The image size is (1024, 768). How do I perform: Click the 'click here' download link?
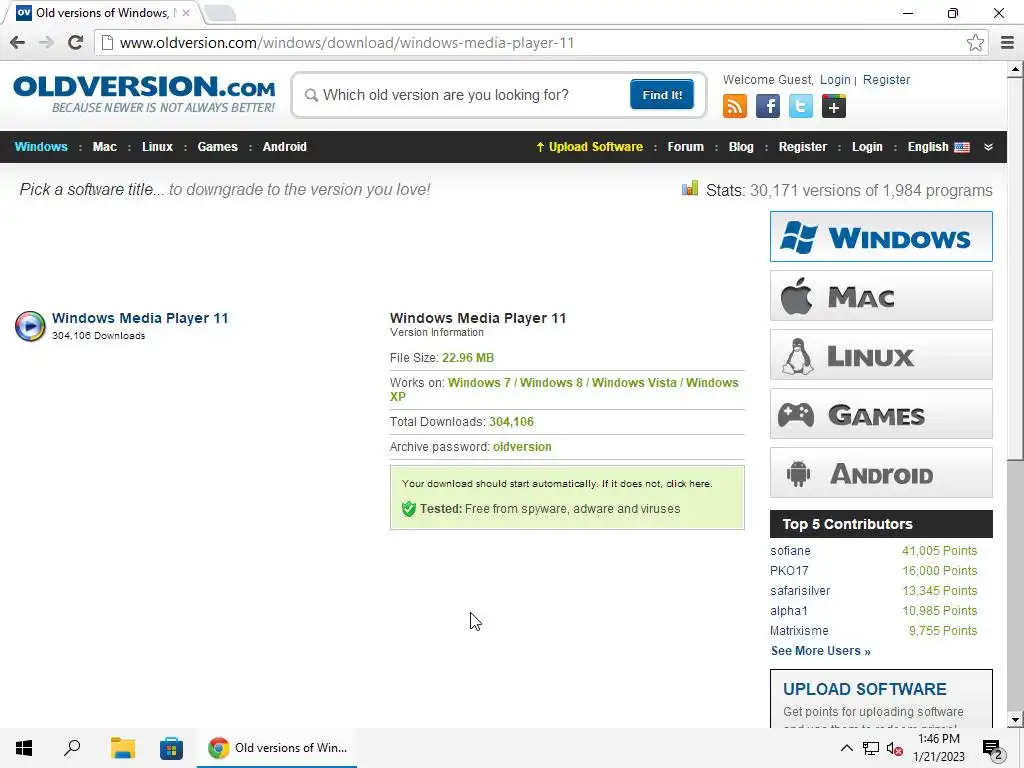tap(688, 484)
